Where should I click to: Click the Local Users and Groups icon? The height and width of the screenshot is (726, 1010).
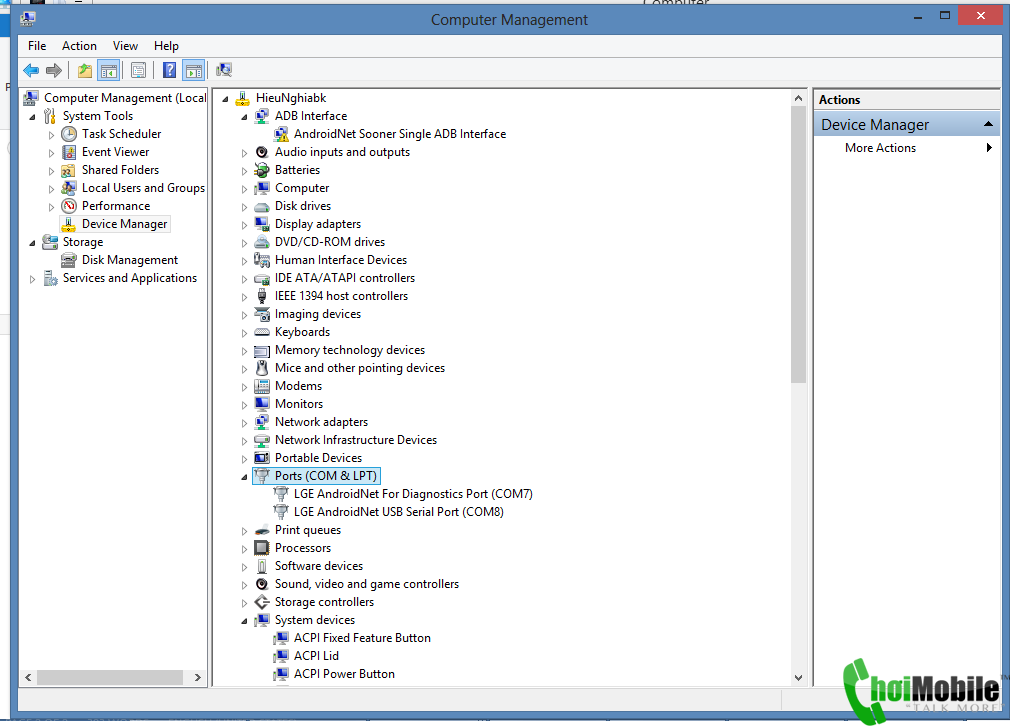(x=69, y=188)
